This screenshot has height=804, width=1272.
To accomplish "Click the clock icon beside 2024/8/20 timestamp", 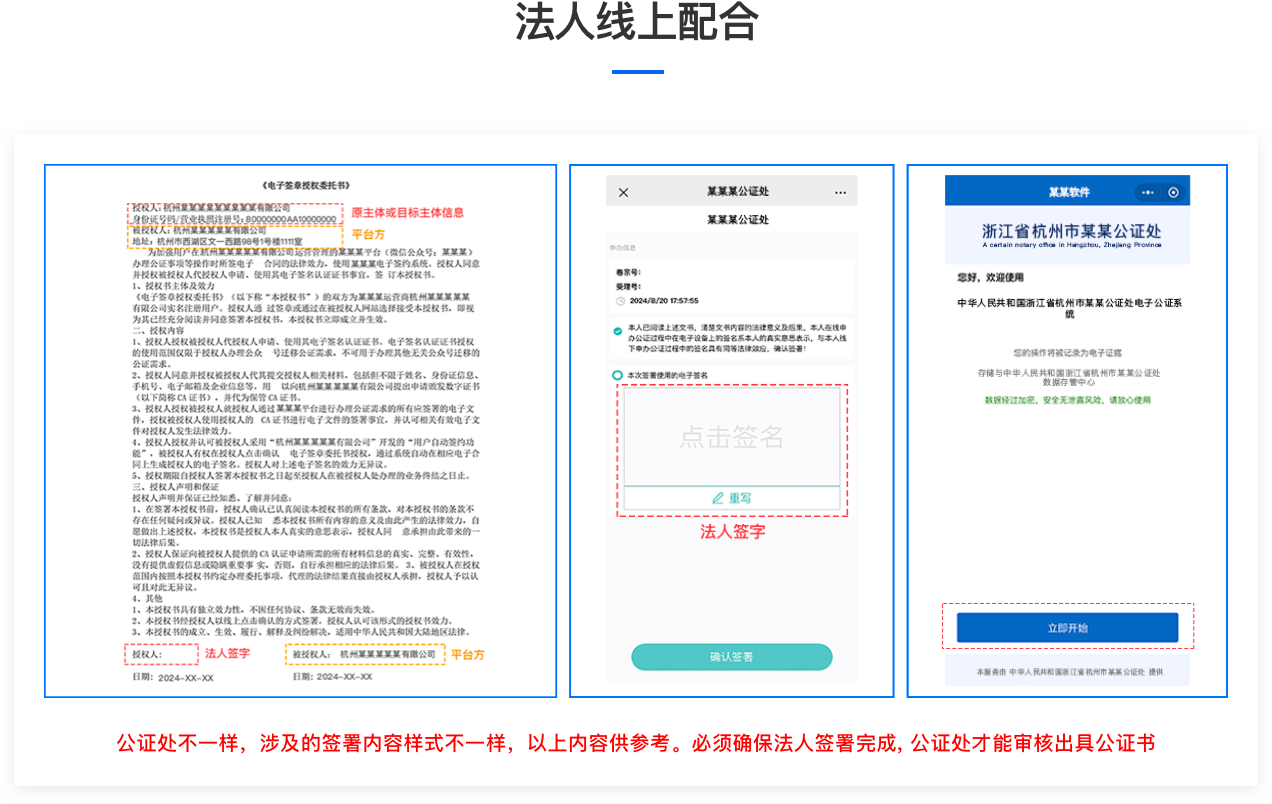I will (x=620, y=300).
